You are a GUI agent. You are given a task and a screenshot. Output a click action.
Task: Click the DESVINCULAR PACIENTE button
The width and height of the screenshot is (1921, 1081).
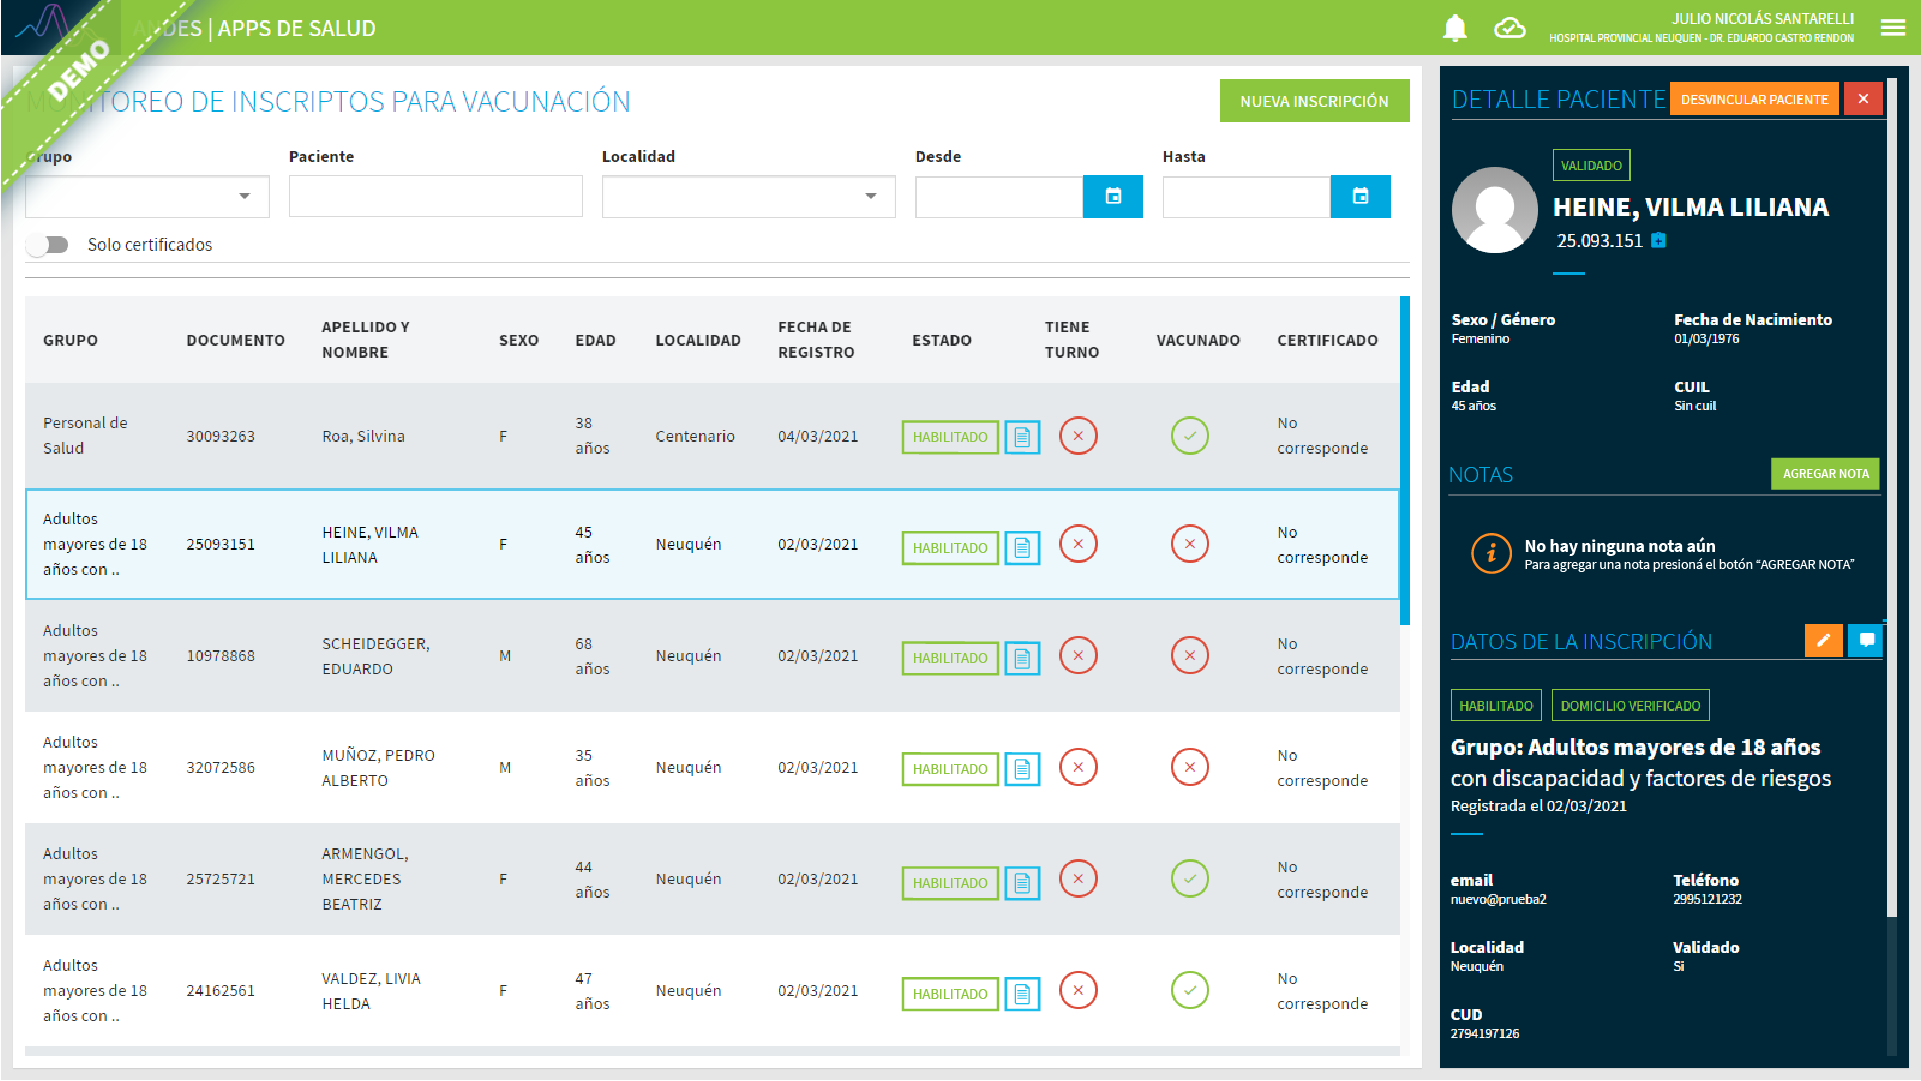click(x=1753, y=99)
